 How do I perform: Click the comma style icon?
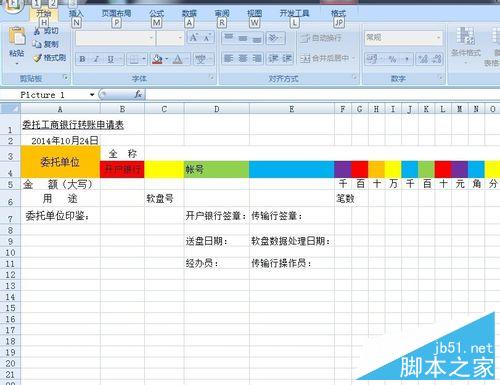(x=407, y=59)
